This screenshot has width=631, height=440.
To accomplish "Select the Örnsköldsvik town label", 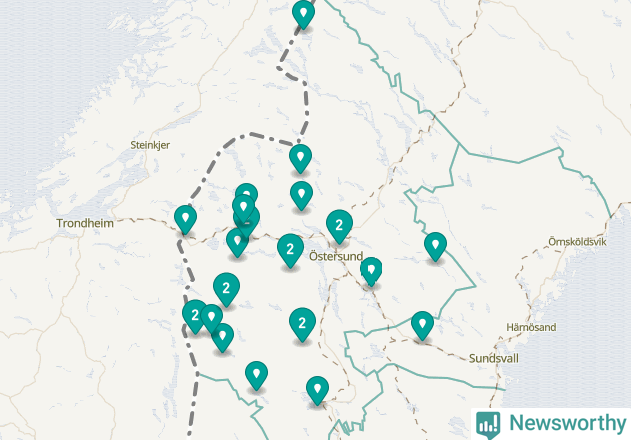I will [577, 242].
